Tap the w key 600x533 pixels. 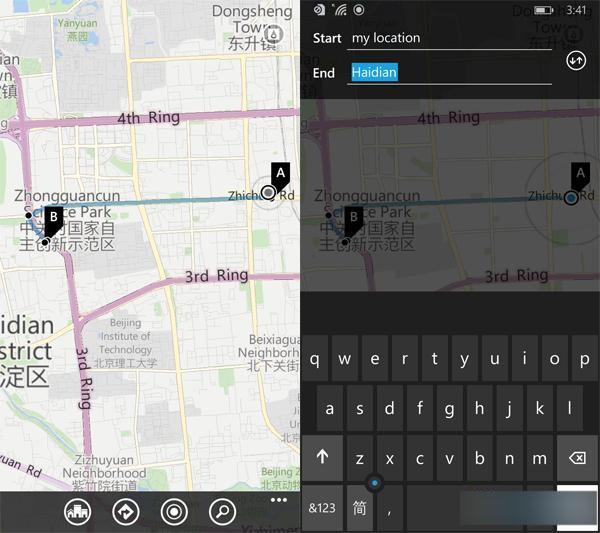(344, 359)
